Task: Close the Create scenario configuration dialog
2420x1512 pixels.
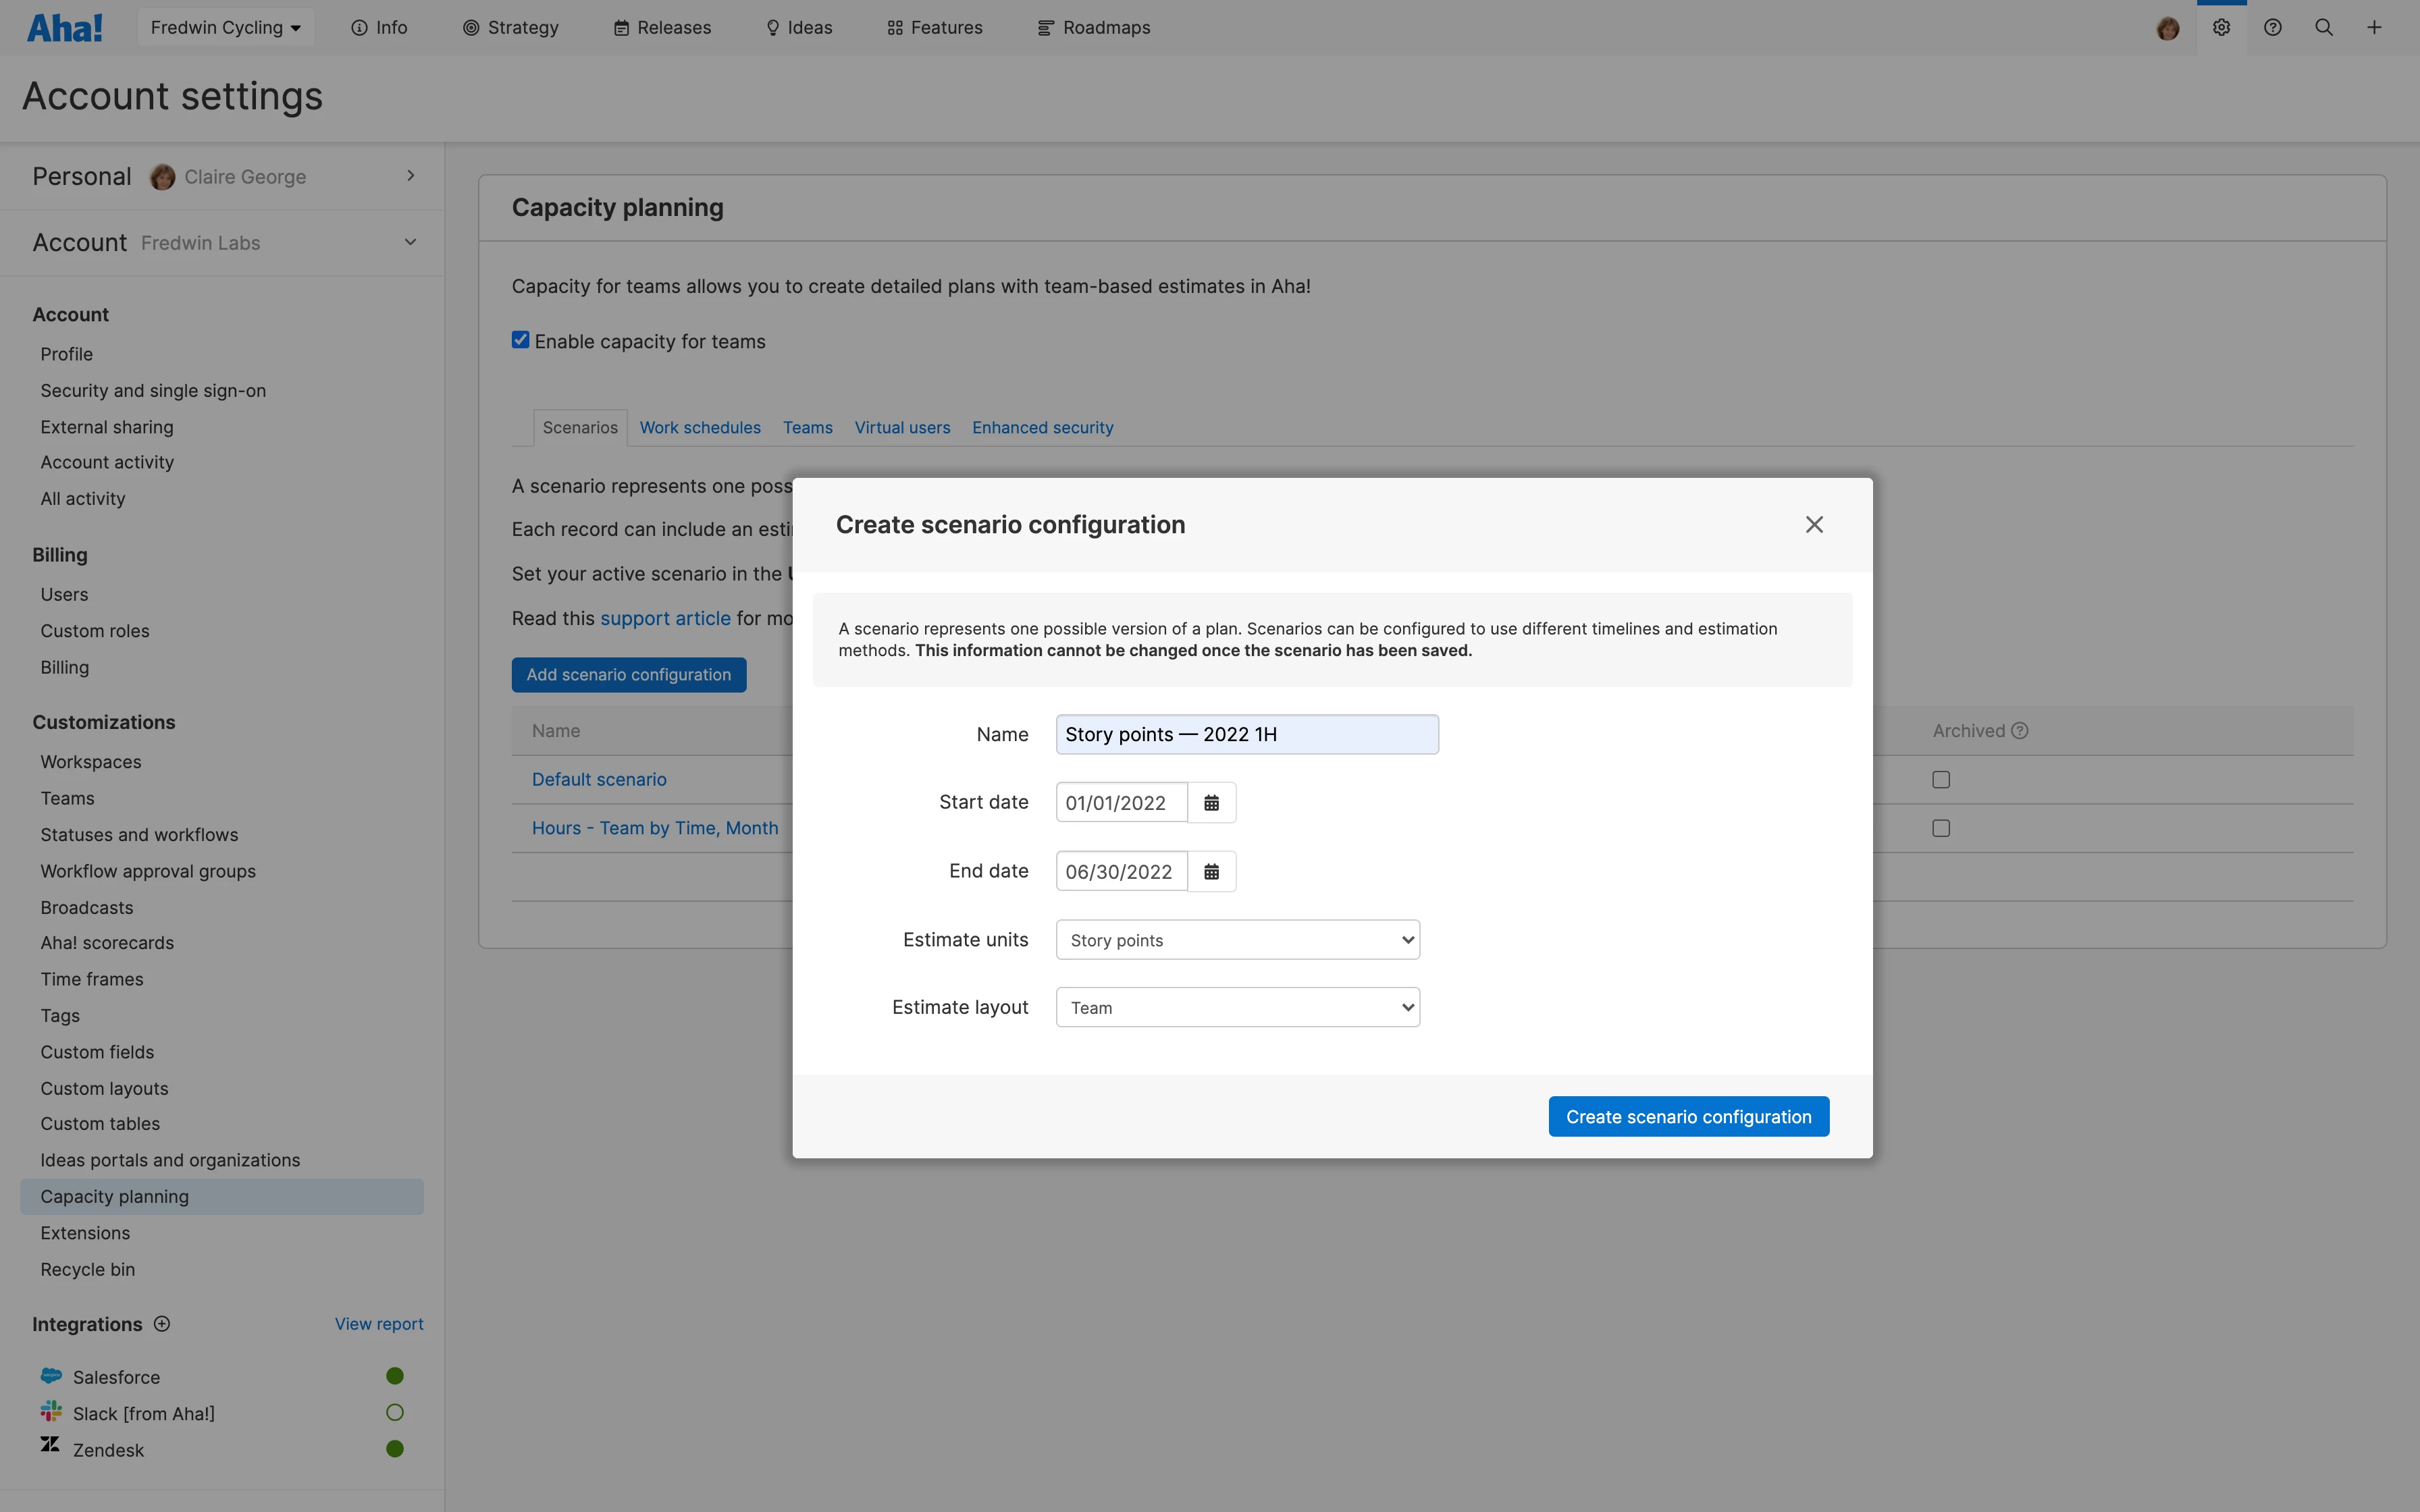Action: (1814, 525)
